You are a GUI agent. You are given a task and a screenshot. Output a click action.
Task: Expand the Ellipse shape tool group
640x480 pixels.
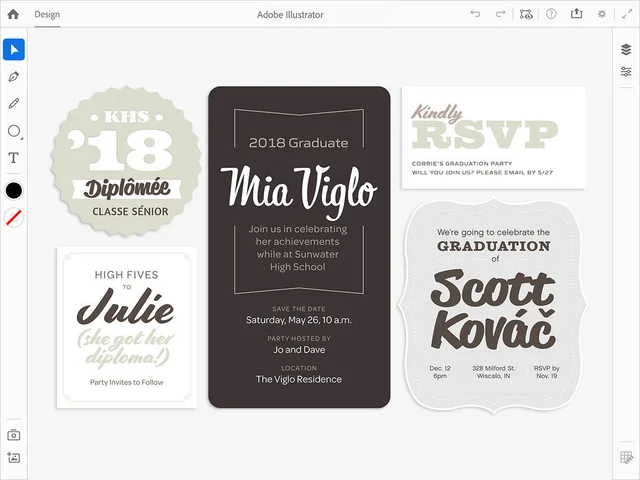coord(14,131)
